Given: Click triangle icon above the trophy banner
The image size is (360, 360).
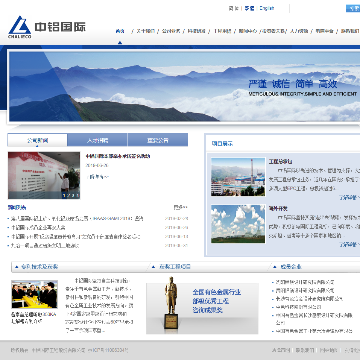Looking at the screenshot, I should (153, 267).
